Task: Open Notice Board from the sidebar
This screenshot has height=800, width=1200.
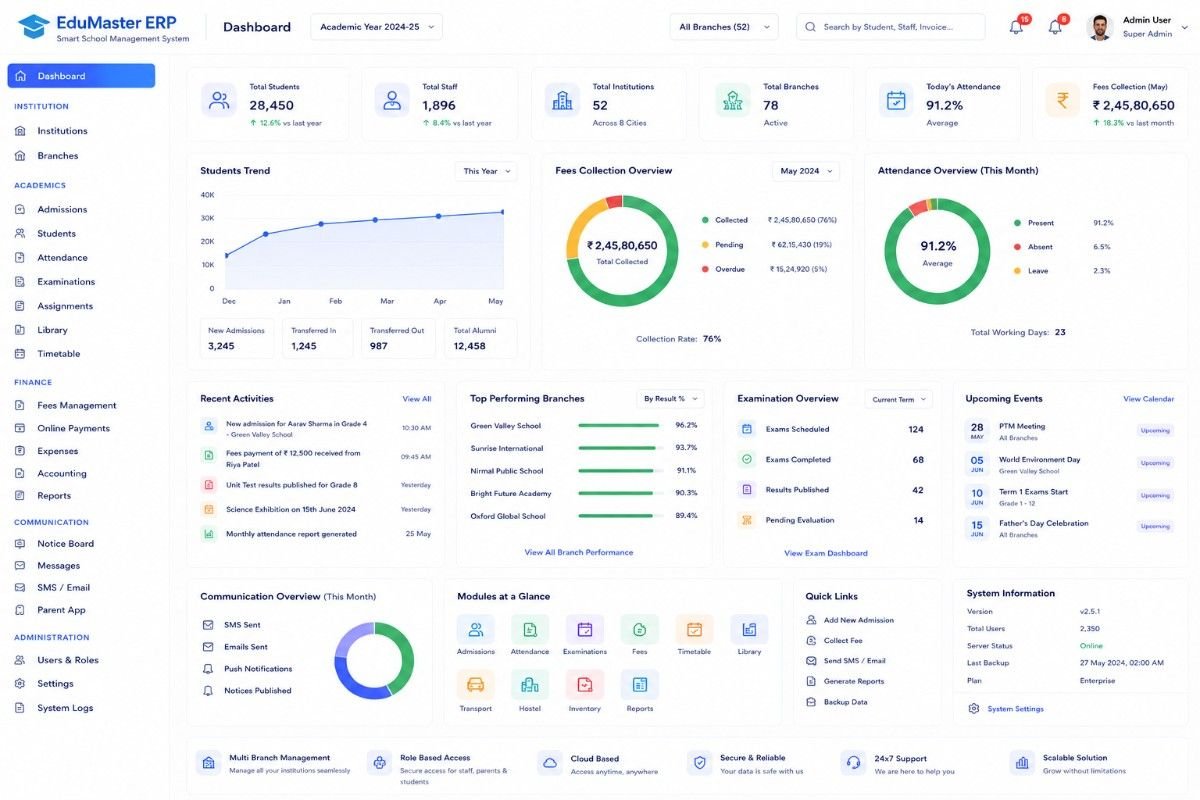Action: click(x=66, y=543)
